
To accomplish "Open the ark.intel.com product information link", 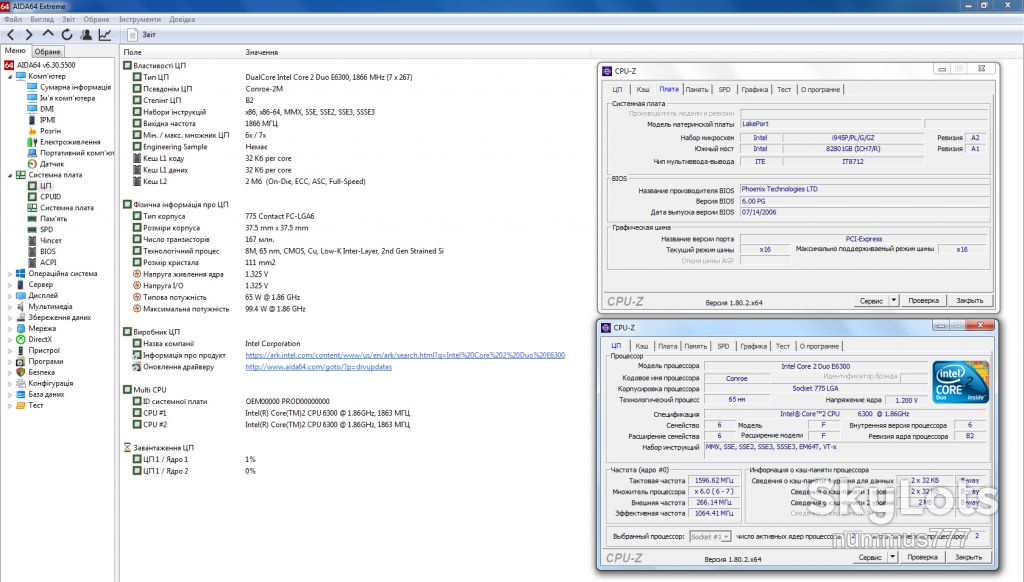I will 405,355.
